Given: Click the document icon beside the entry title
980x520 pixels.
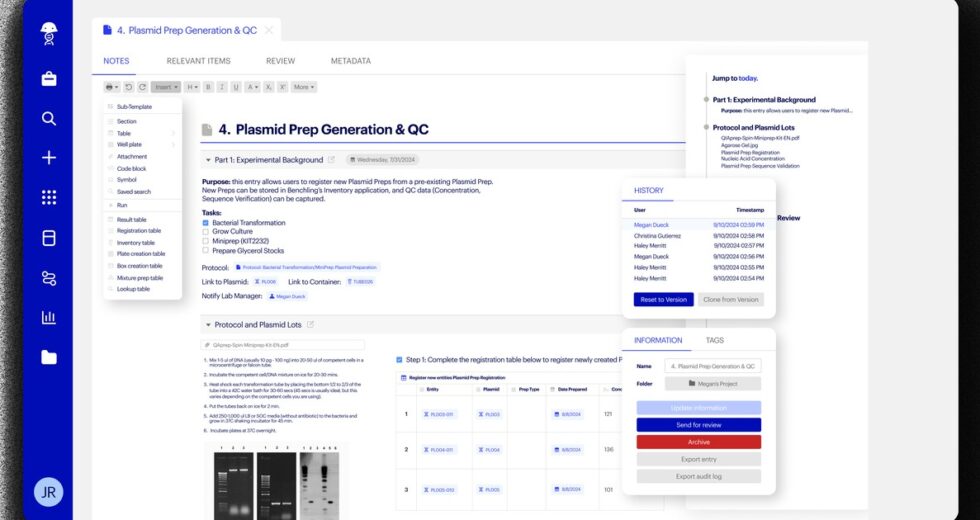Looking at the screenshot, I should point(207,130).
